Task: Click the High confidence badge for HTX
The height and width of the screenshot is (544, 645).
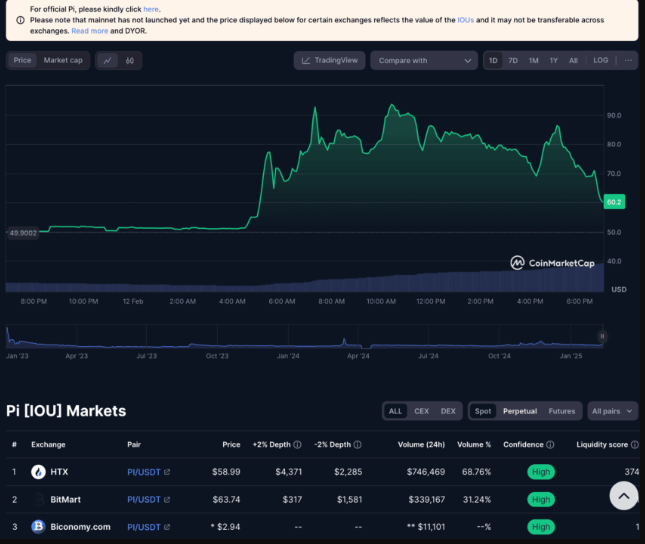Action: [x=541, y=472]
